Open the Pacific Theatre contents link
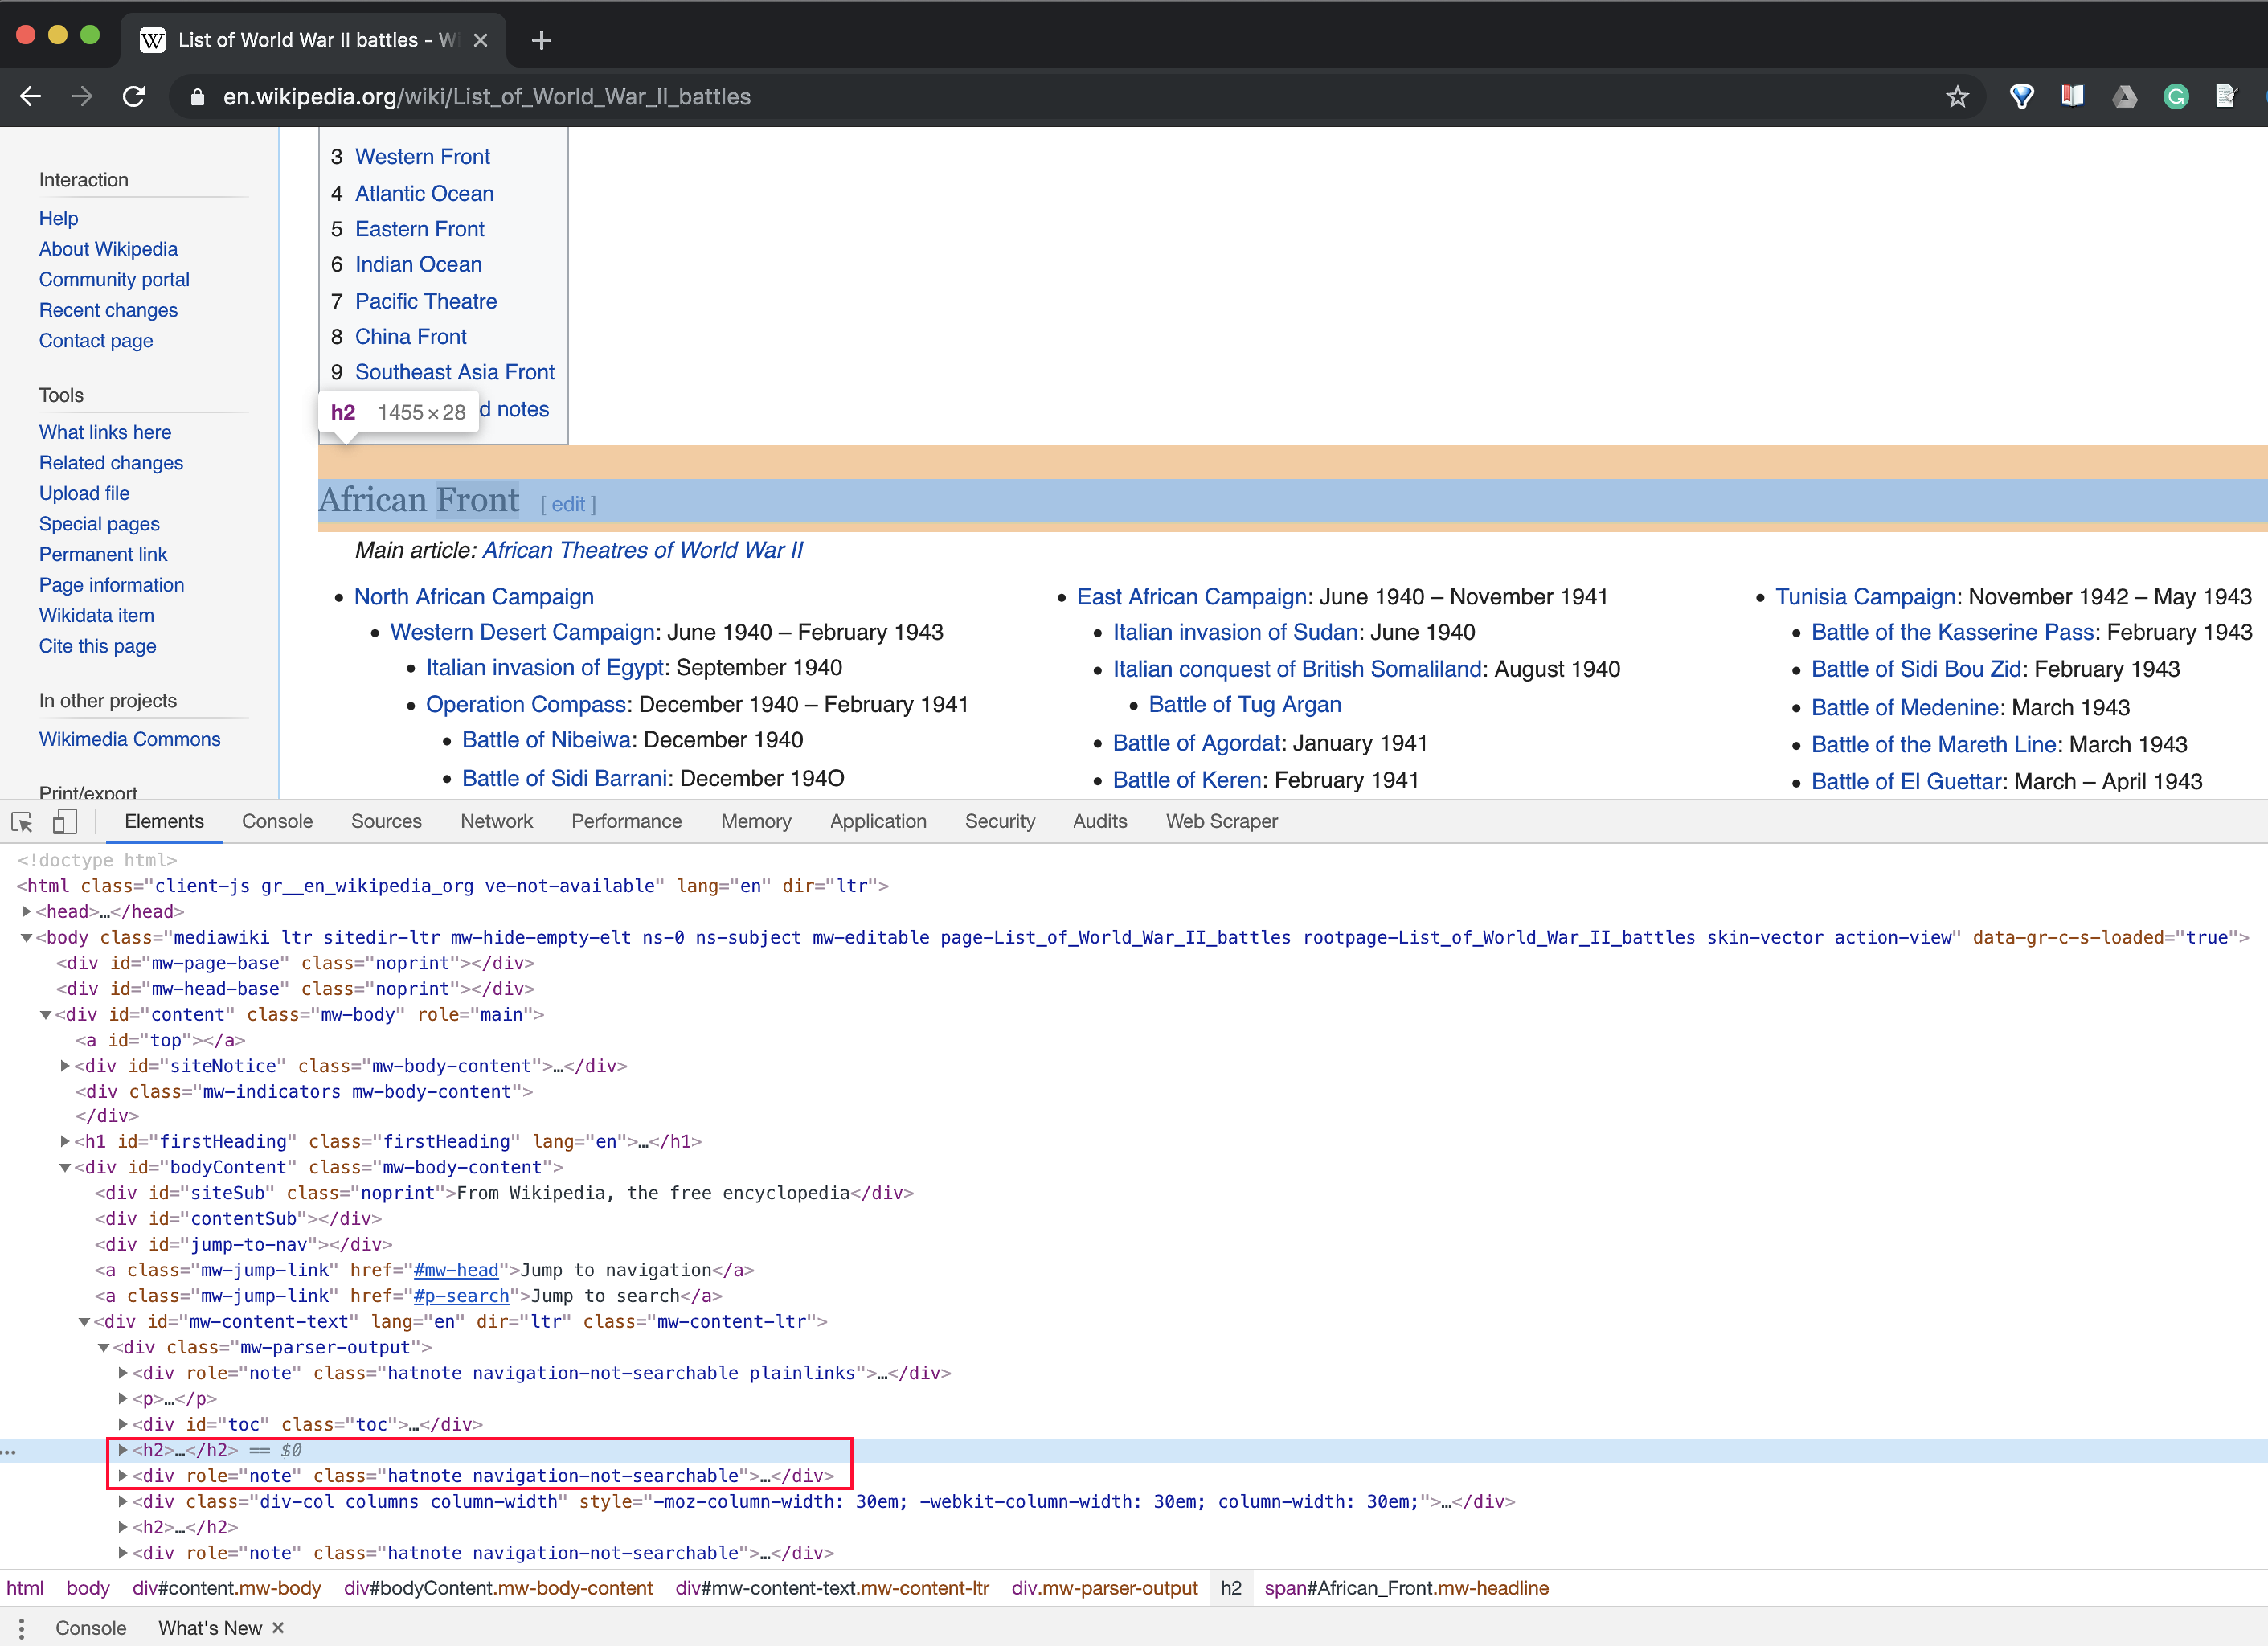The height and width of the screenshot is (1646, 2268). [x=425, y=301]
